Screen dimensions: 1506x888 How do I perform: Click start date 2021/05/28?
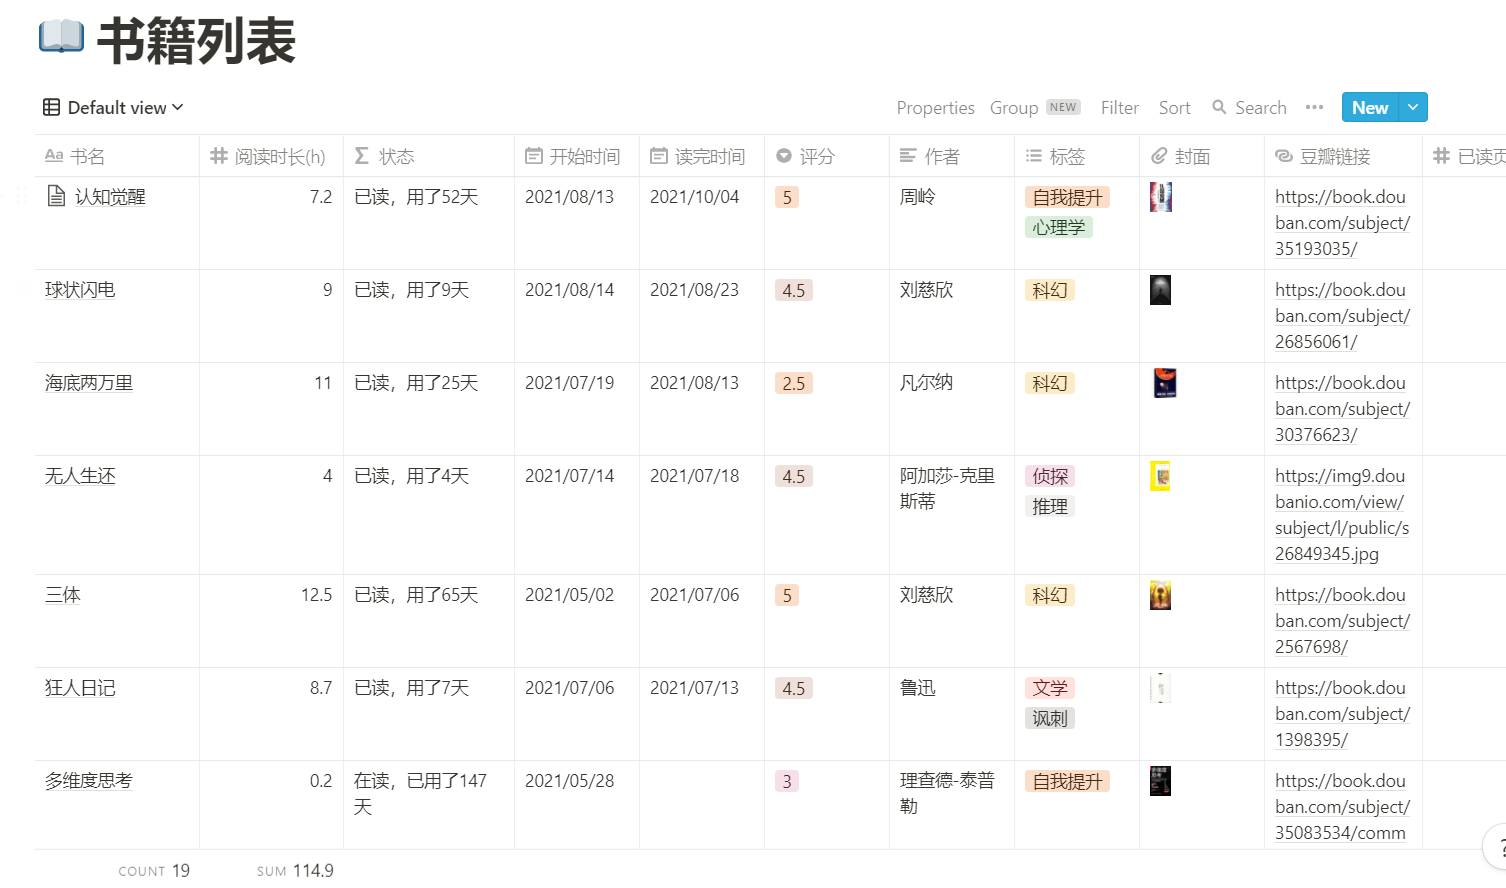point(570,781)
